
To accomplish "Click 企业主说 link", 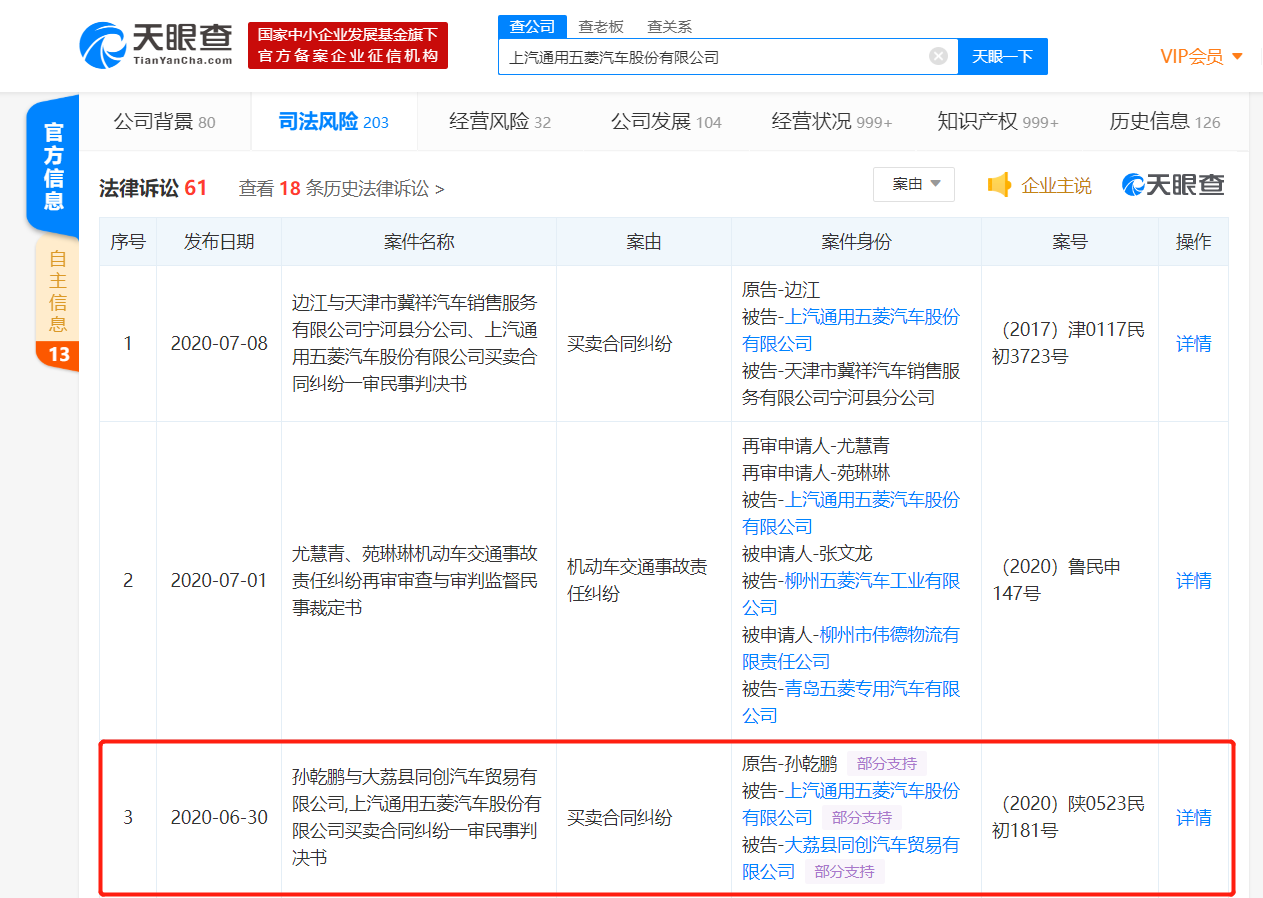I will tap(1056, 185).
